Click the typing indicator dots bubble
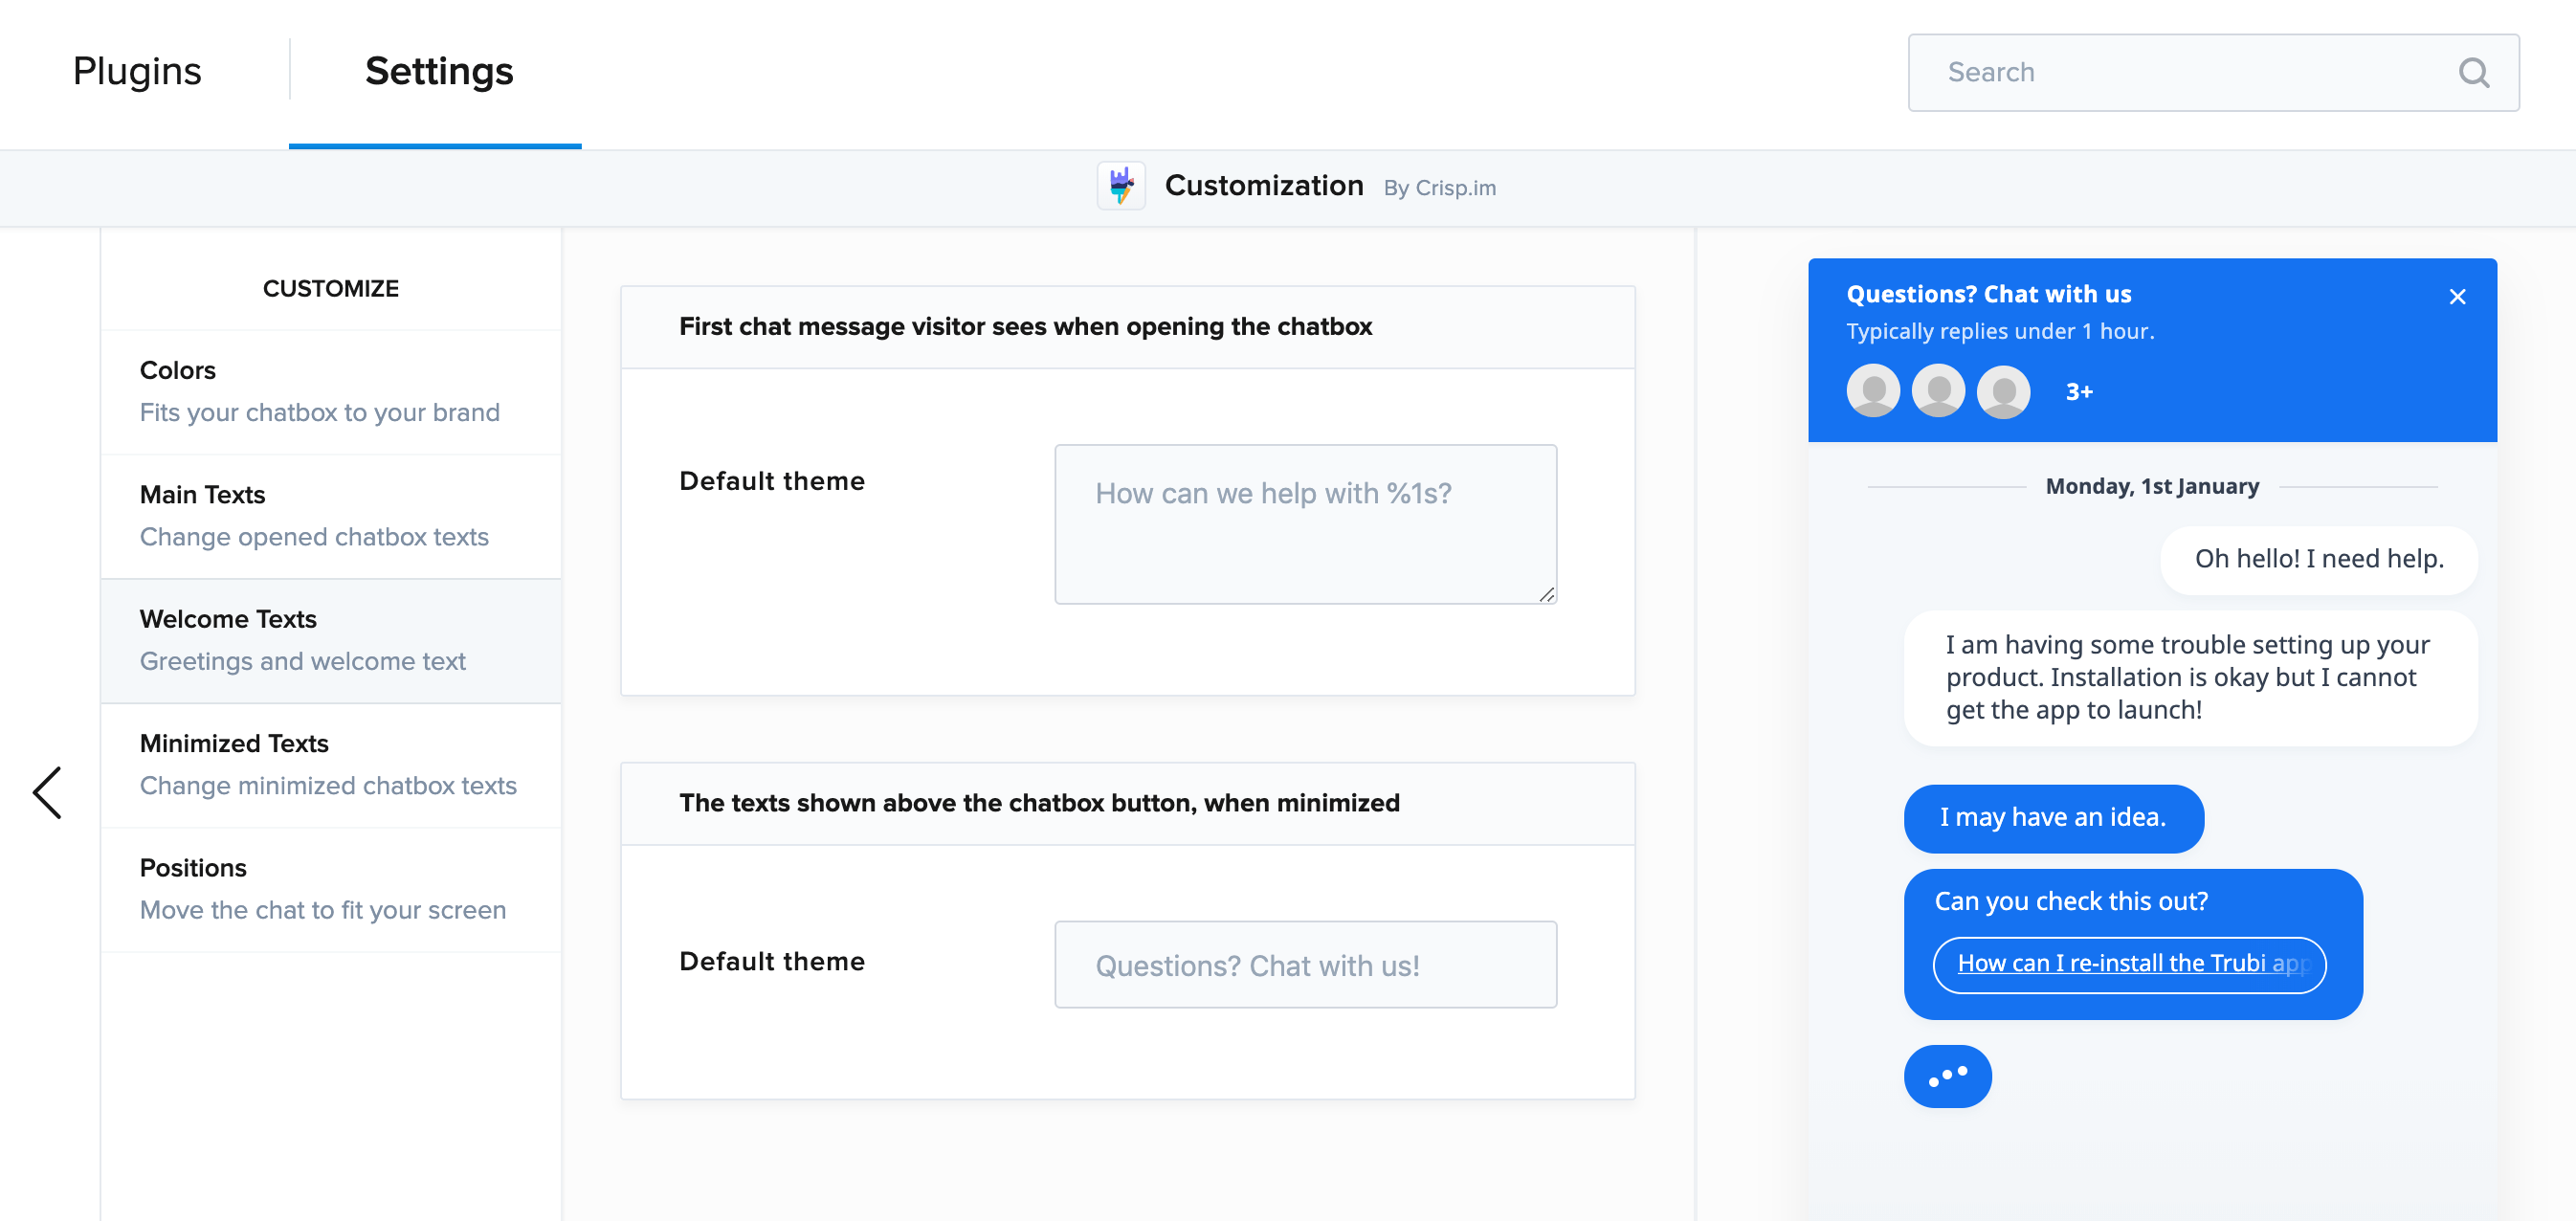Image resolution: width=2576 pixels, height=1221 pixels. 1947,1076
